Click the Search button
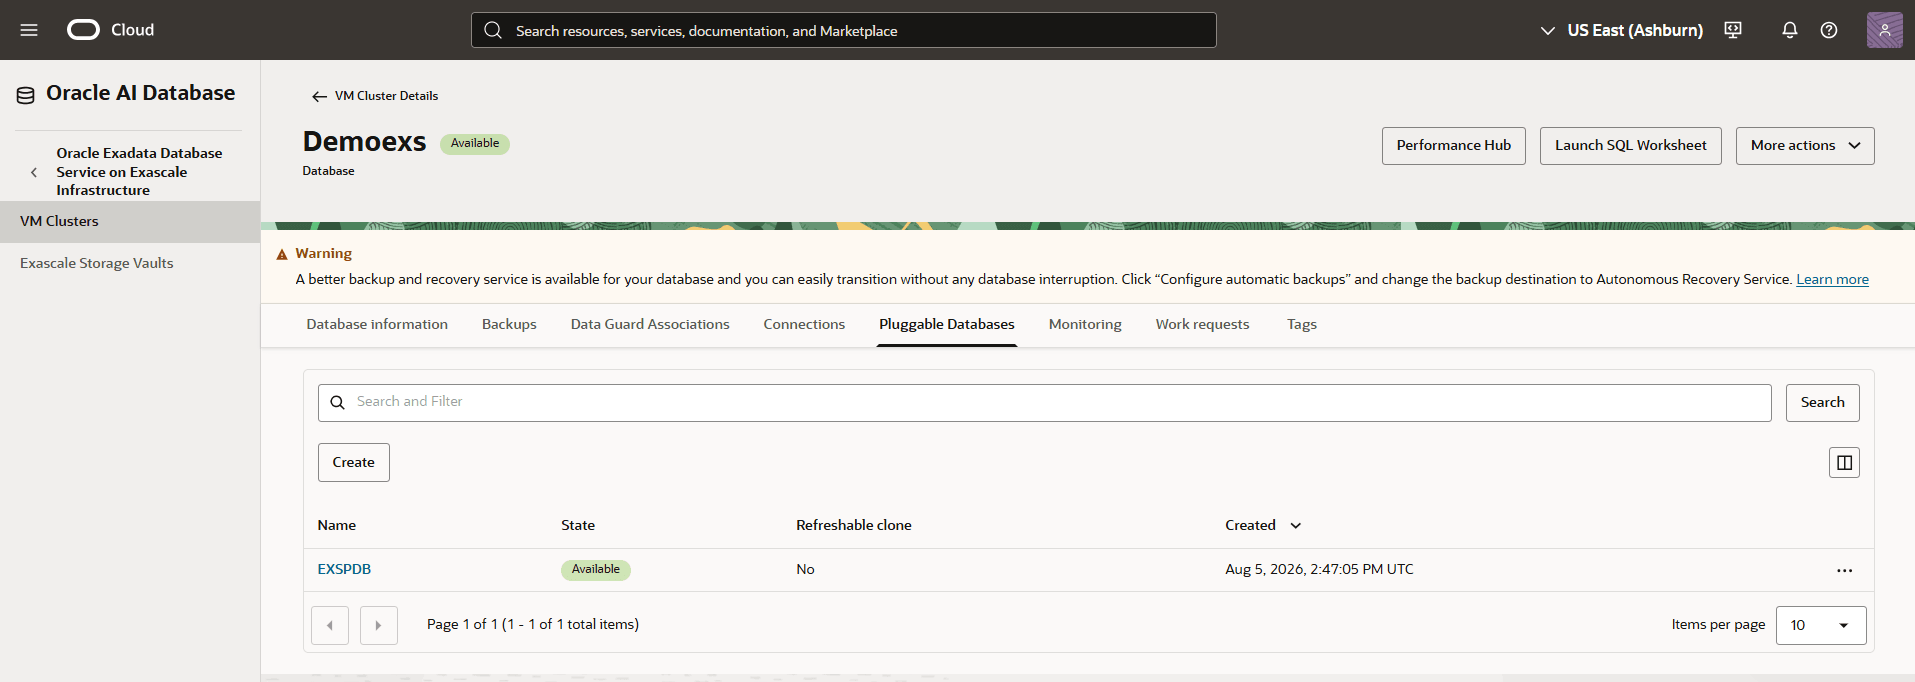 [x=1823, y=403]
